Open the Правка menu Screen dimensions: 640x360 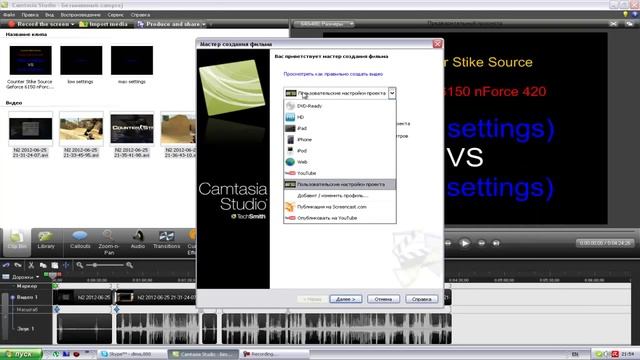(30, 15)
